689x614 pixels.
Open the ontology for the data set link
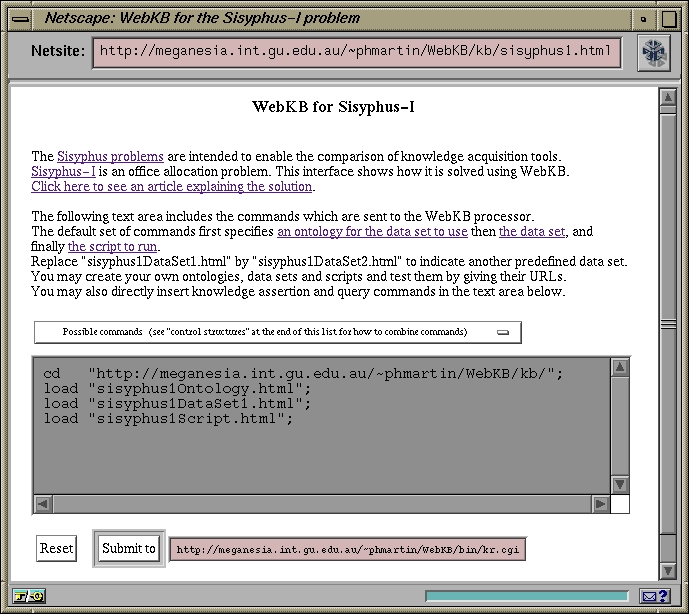372,232
